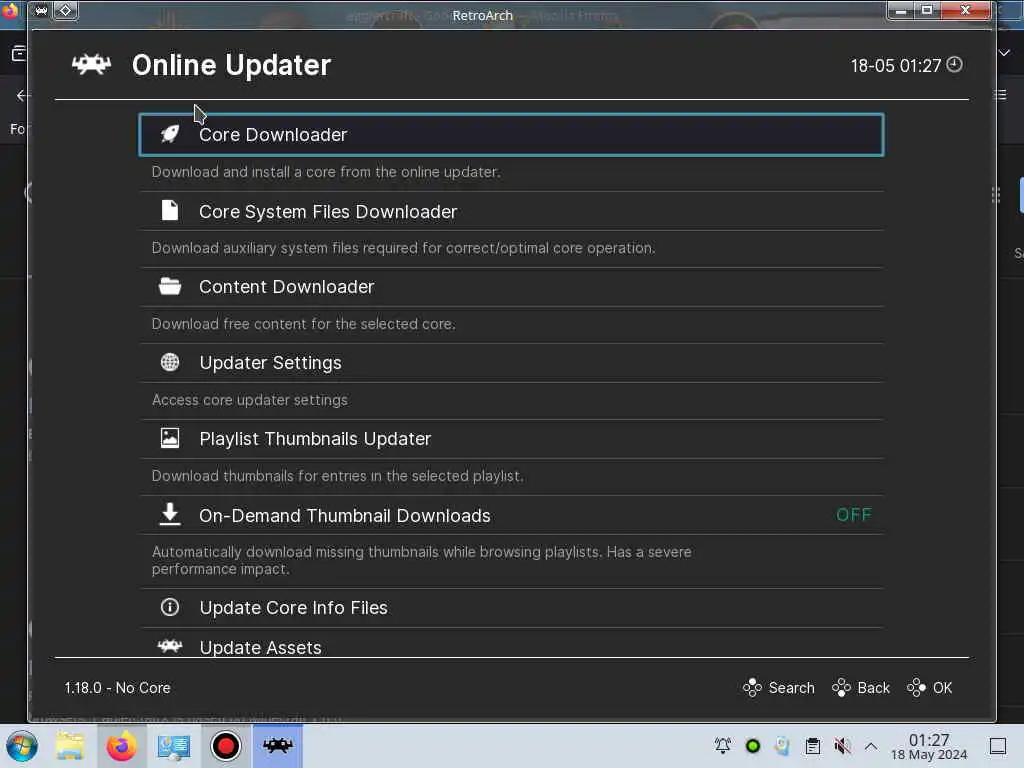Click the red record button on taskbar
The image size is (1024, 768).
[x=225, y=746]
